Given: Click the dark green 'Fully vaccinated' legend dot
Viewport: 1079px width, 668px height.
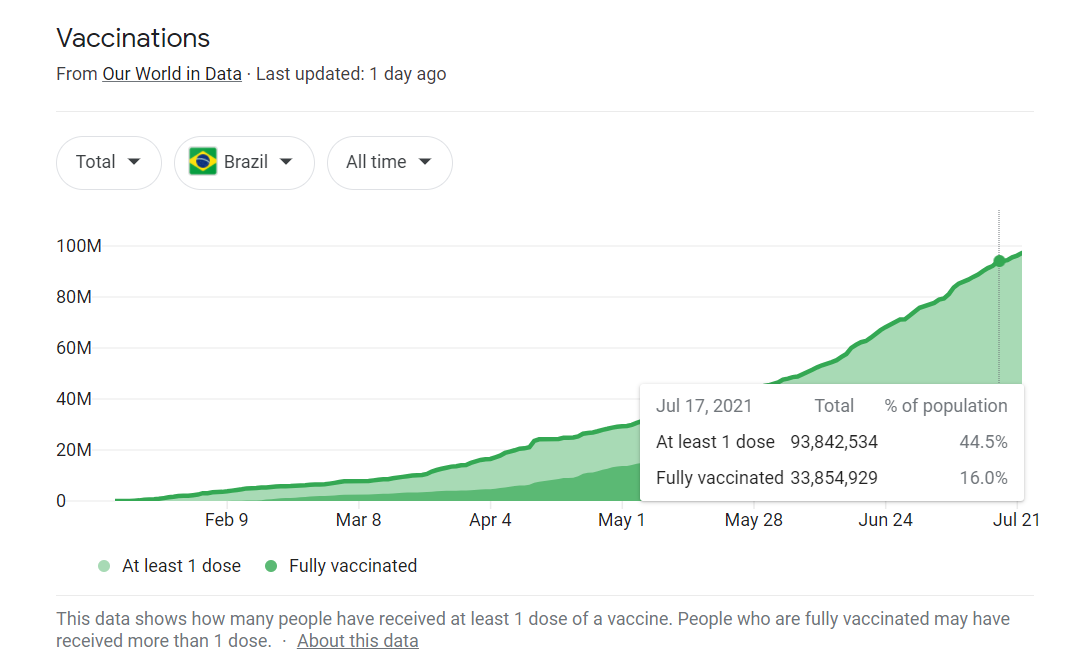Looking at the screenshot, I should coord(271,566).
